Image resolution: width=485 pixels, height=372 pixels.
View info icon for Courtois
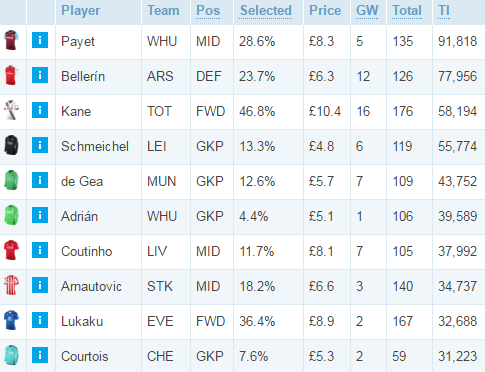pyautogui.click(x=40, y=355)
